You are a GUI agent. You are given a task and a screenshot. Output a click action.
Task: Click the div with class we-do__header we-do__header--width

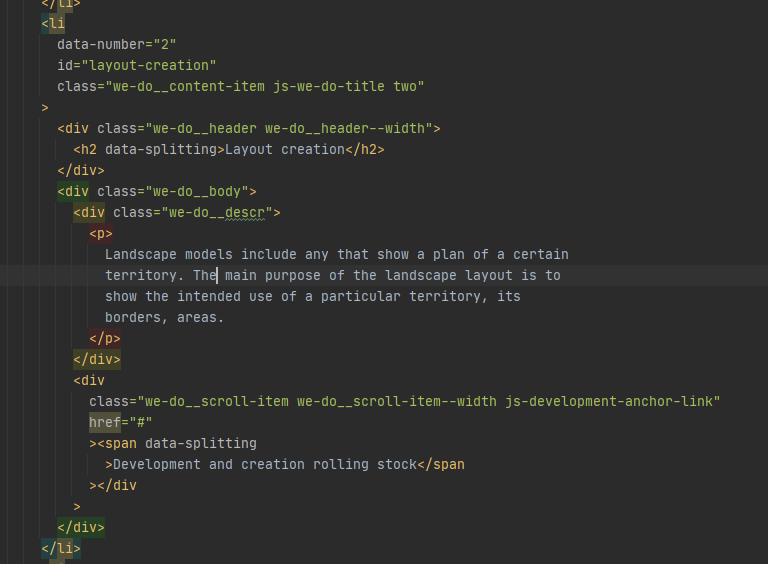point(249,129)
